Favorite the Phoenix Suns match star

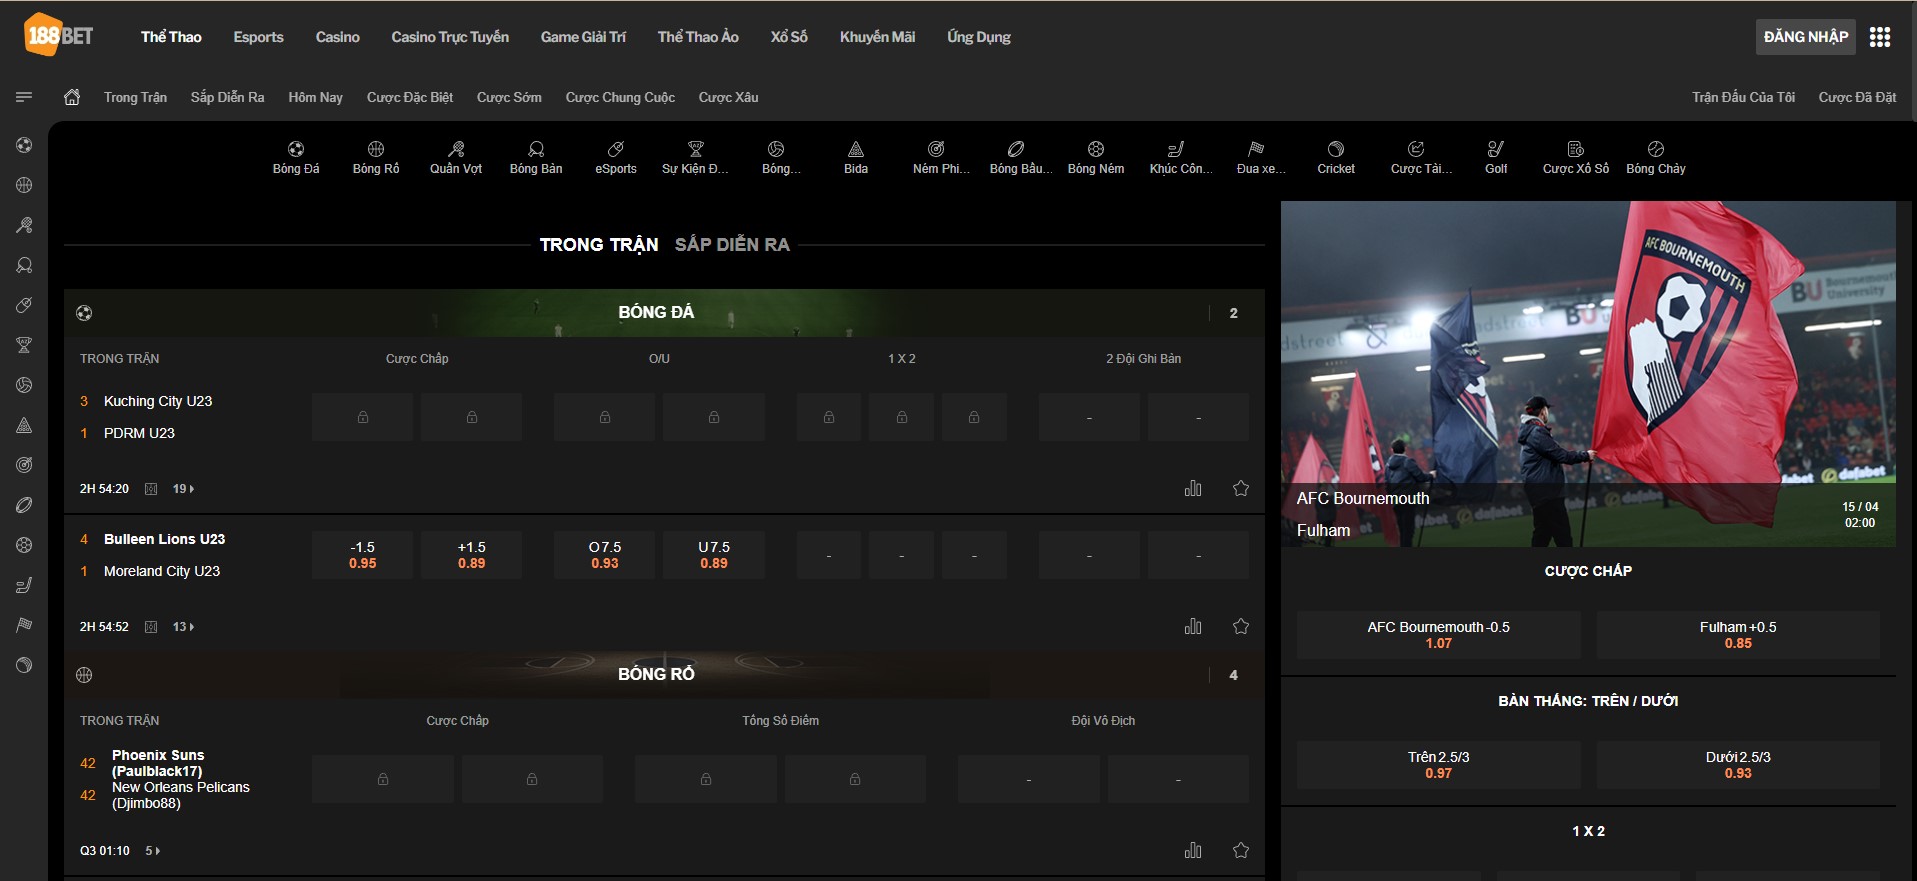click(x=1241, y=850)
